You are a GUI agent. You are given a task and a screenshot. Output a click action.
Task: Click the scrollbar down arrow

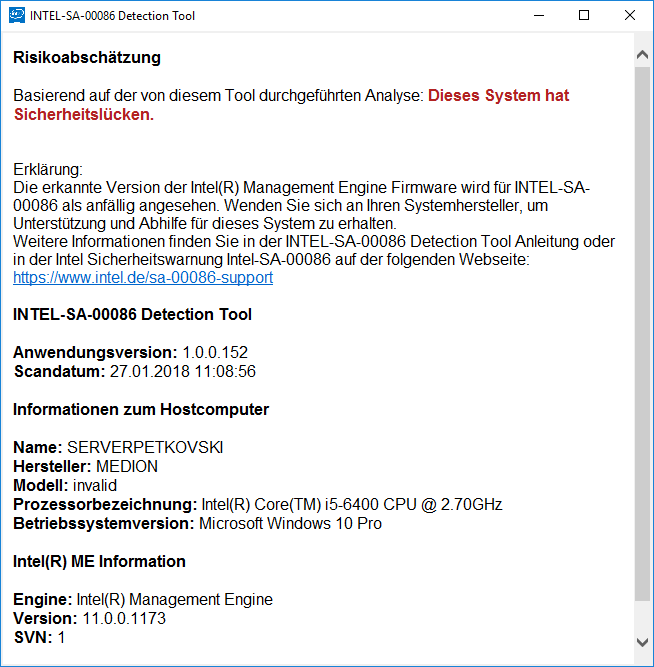coord(643,641)
